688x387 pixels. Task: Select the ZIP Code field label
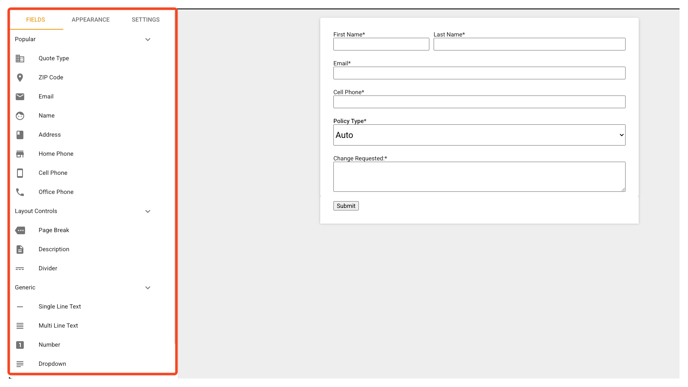pyautogui.click(x=51, y=78)
